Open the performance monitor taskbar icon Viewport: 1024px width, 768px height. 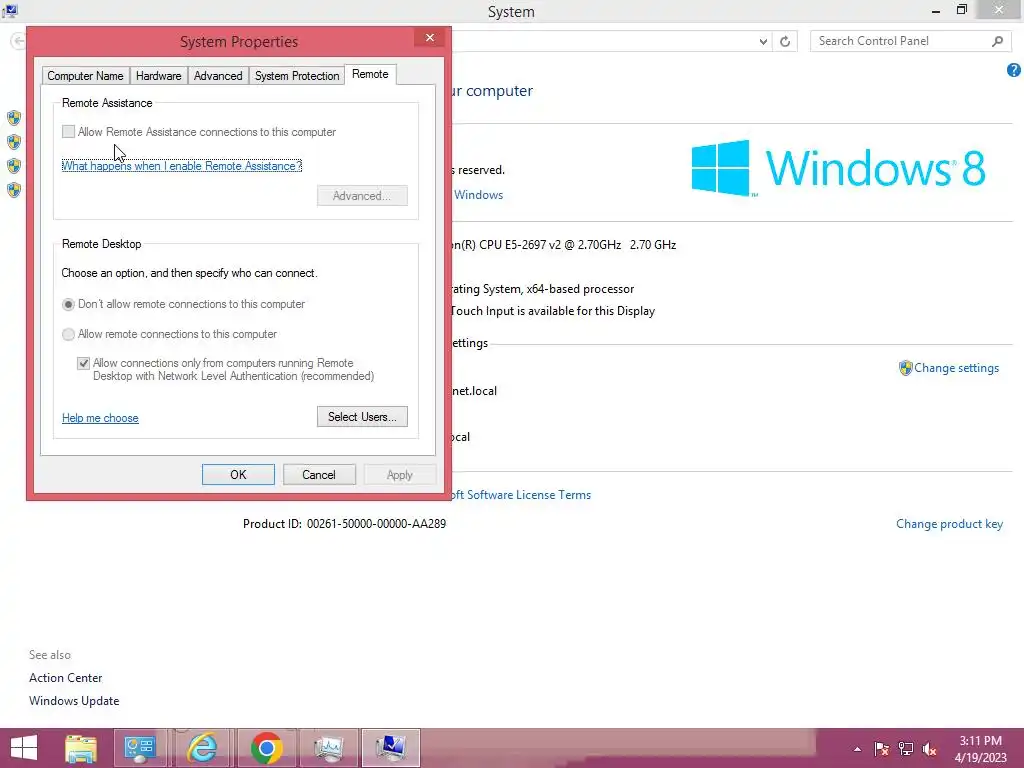(x=328, y=748)
